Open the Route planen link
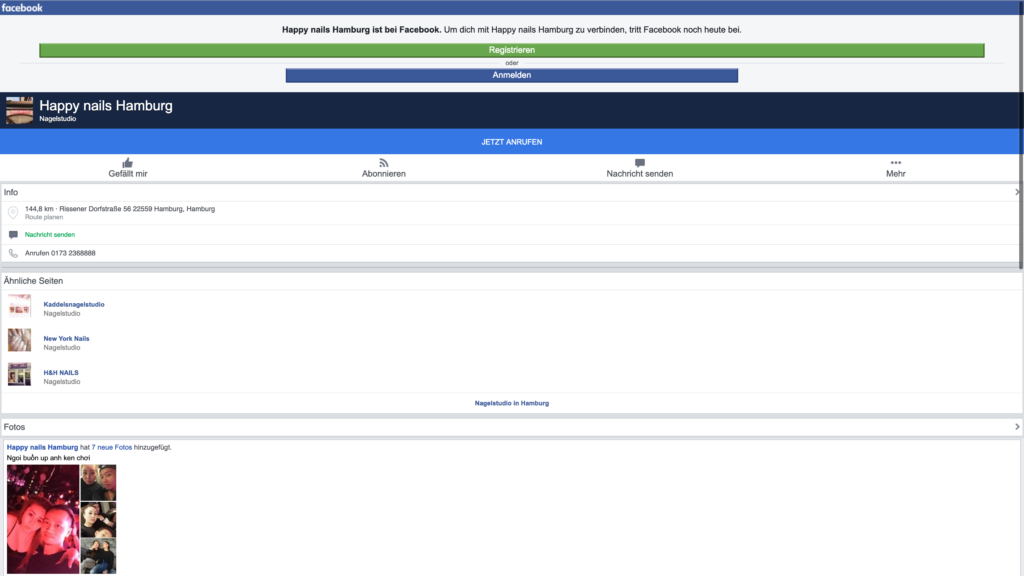Screen dimensions: 1024x576 point(44,217)
